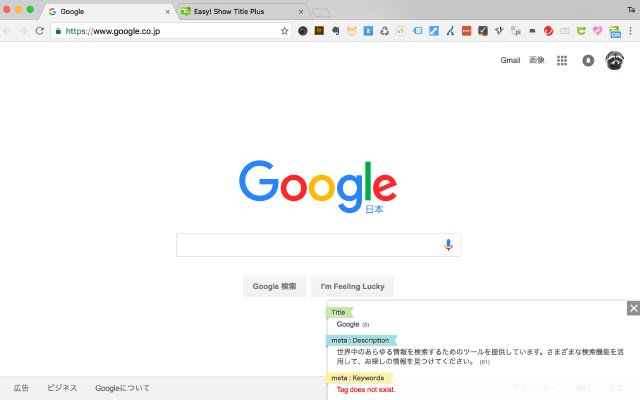Viewport: 640px width, 400px height.
Task: Open Google notifications bell
Action: 588,60
